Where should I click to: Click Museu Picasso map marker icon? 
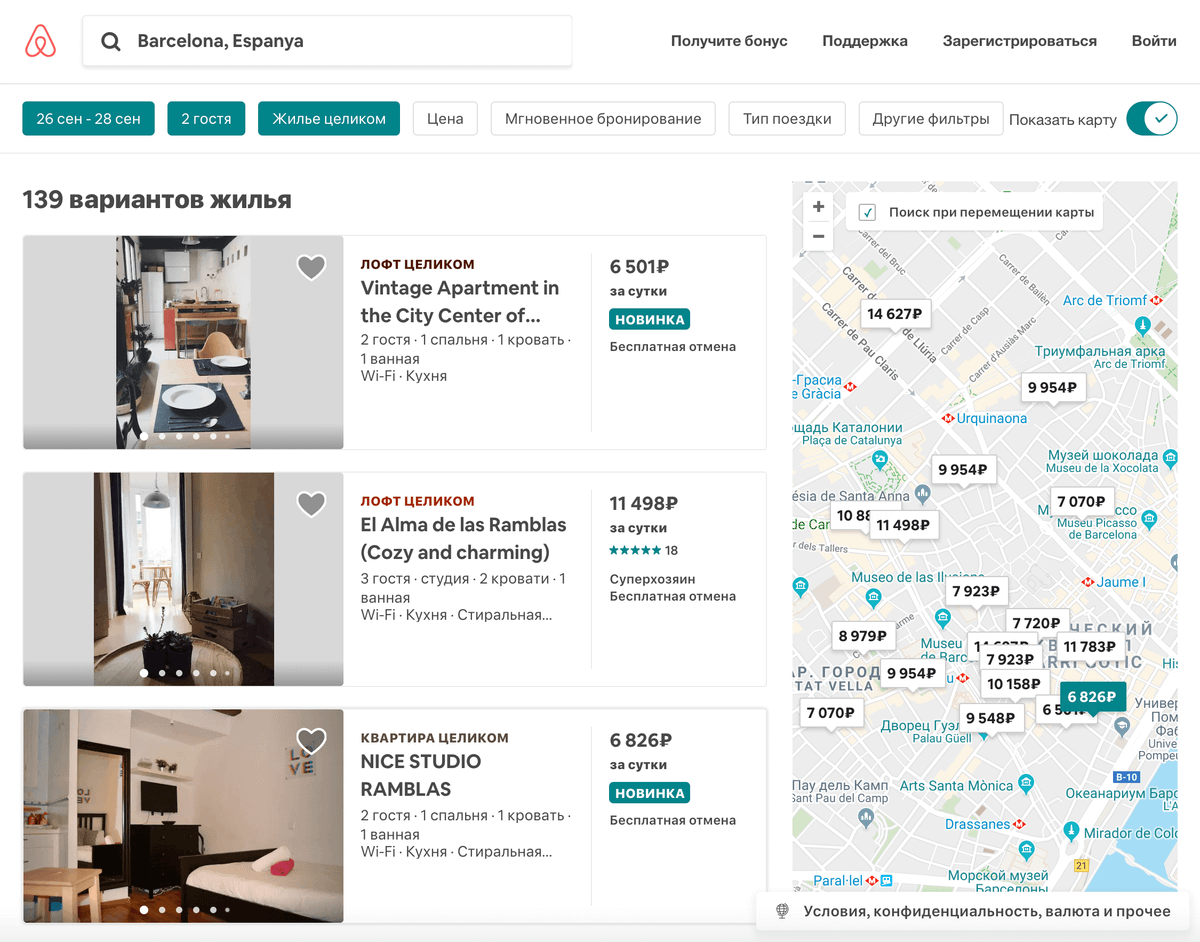pos(1149,518)
